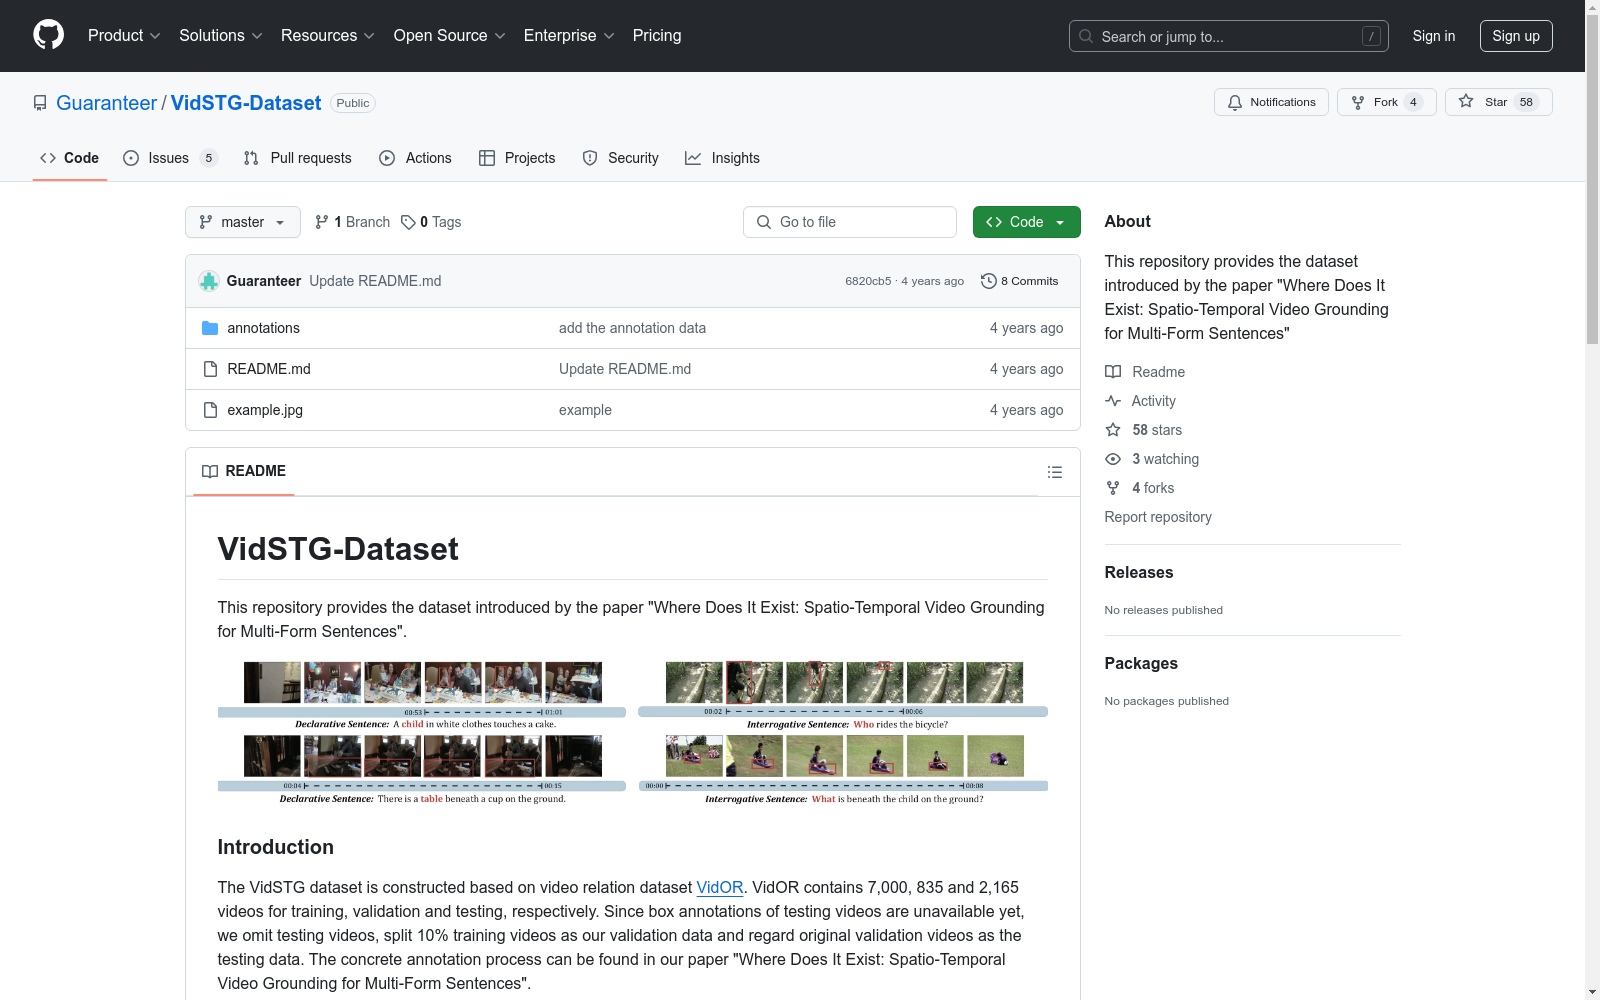Click the commit history clock icon
Viewport: 1600px width, 1000px height.
pos(988,281)
